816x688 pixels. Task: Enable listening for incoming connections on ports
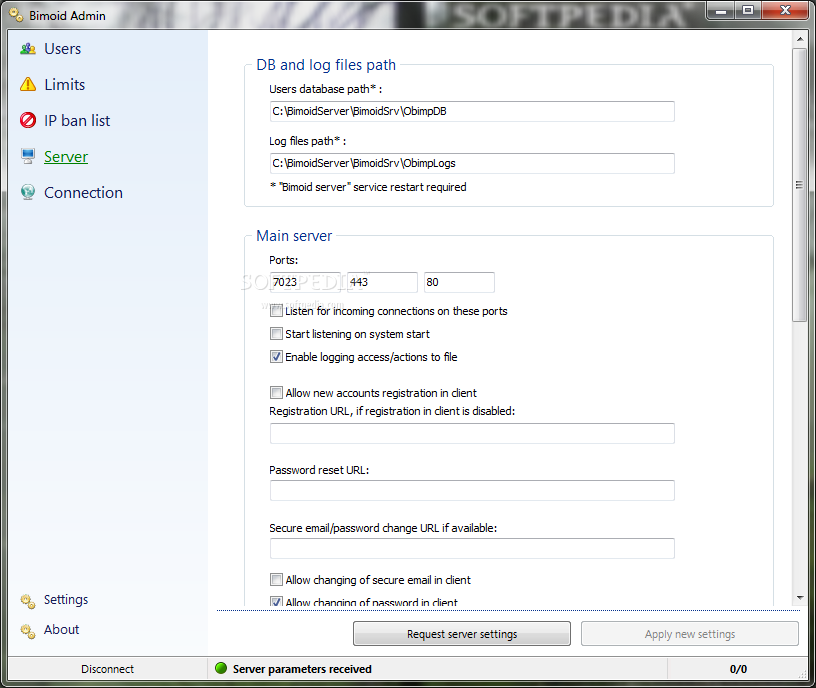pyautogui.click(x=276, y=311)
